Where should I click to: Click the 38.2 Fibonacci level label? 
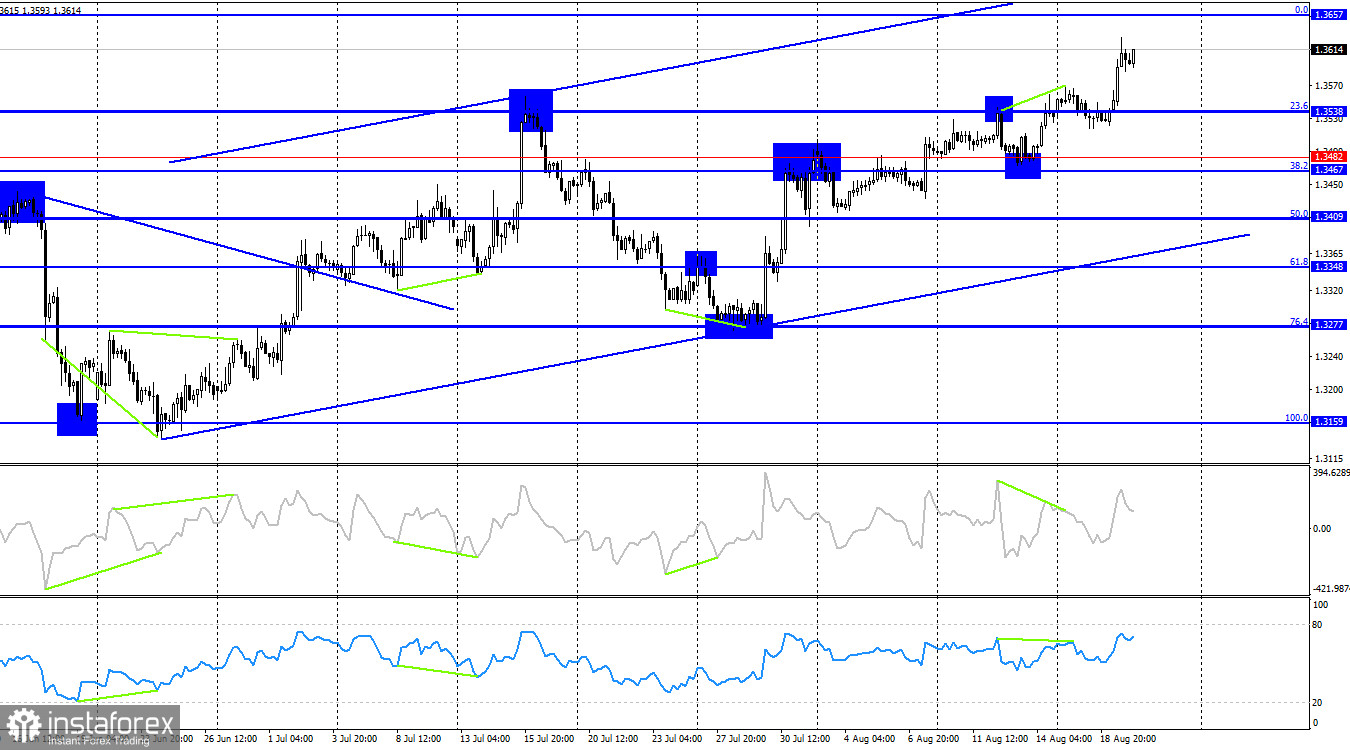tap(1299, 165)
